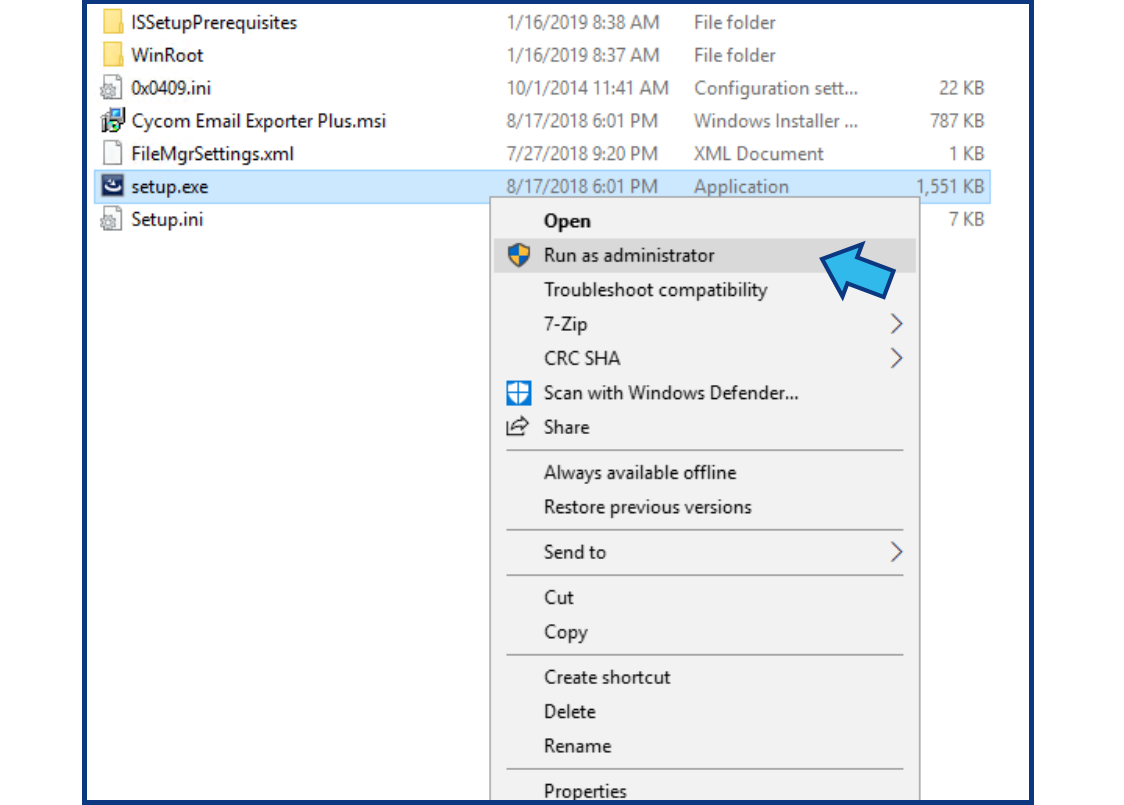Screen dimensions: 1124x805
Task: Expand the CRC SHA submenu
Action: click(580, 358)
